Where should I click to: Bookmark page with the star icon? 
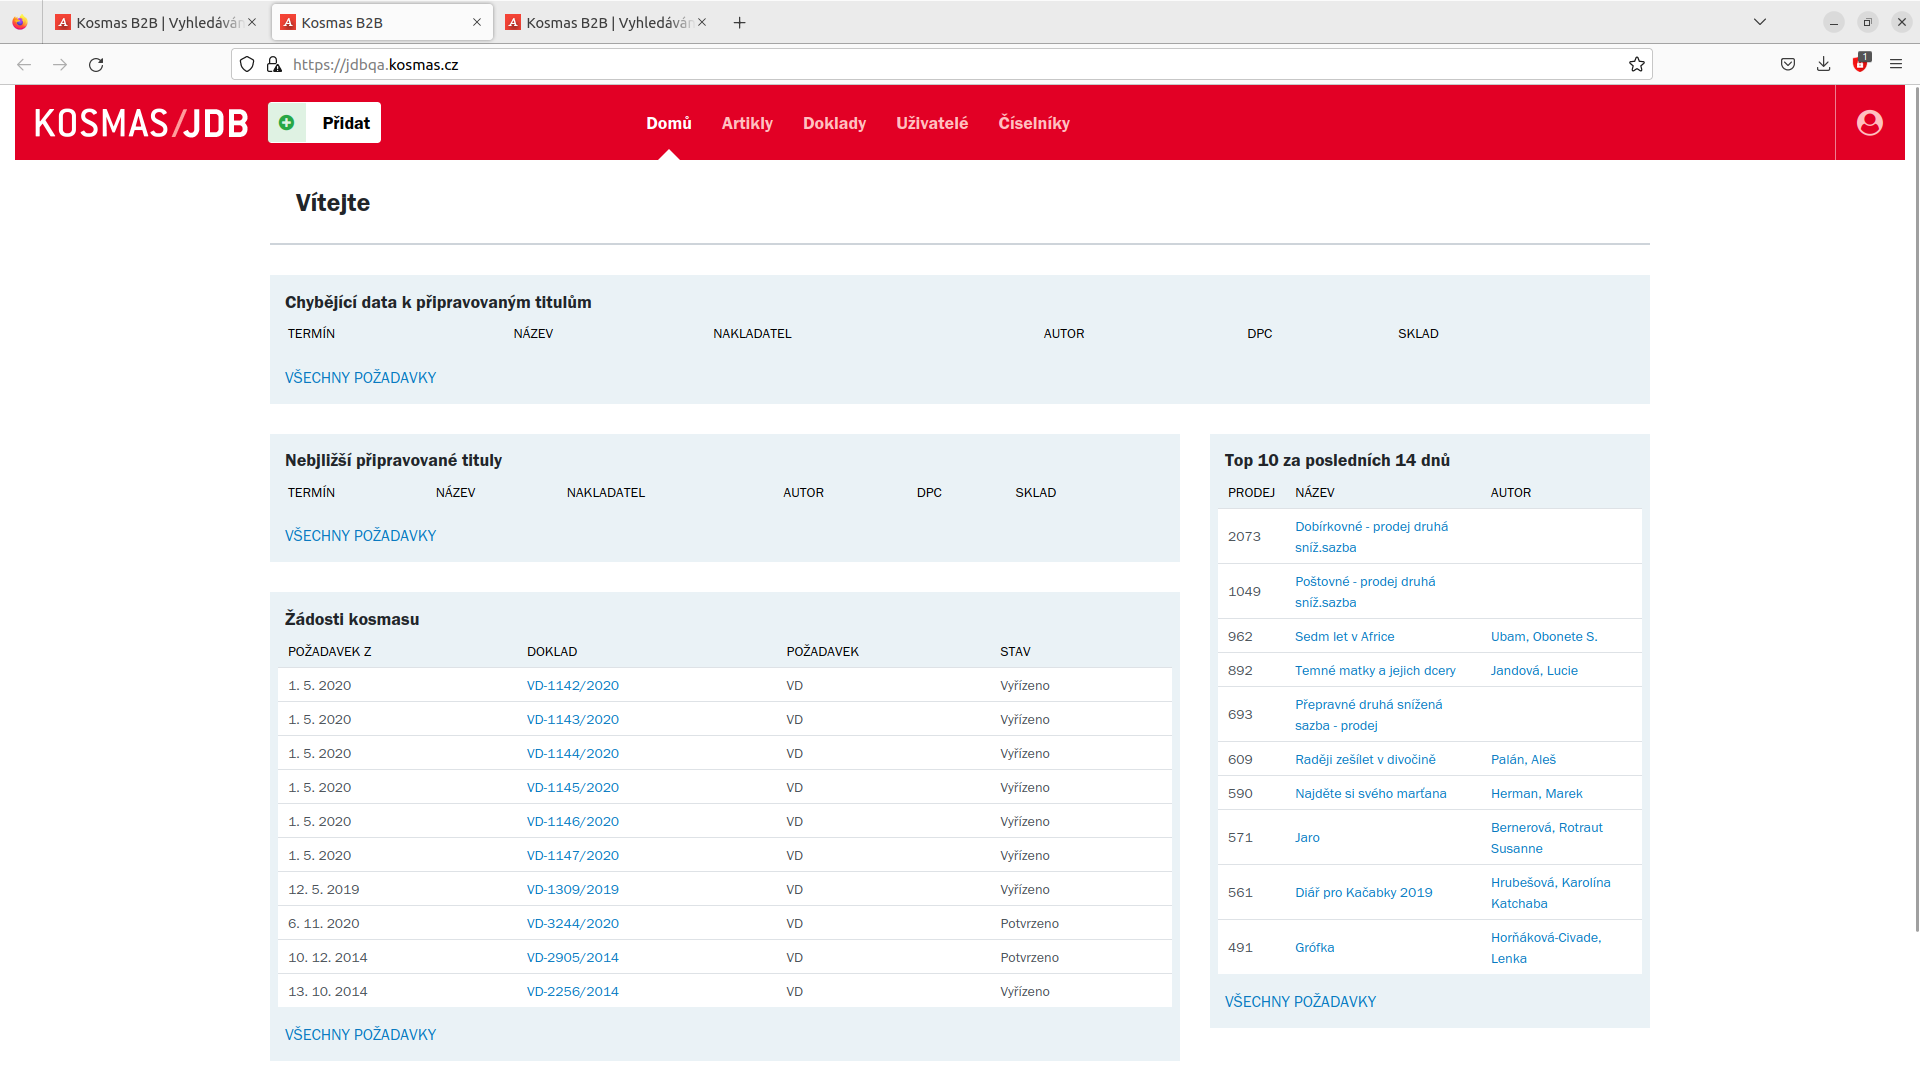click(x=1636, y=65)
